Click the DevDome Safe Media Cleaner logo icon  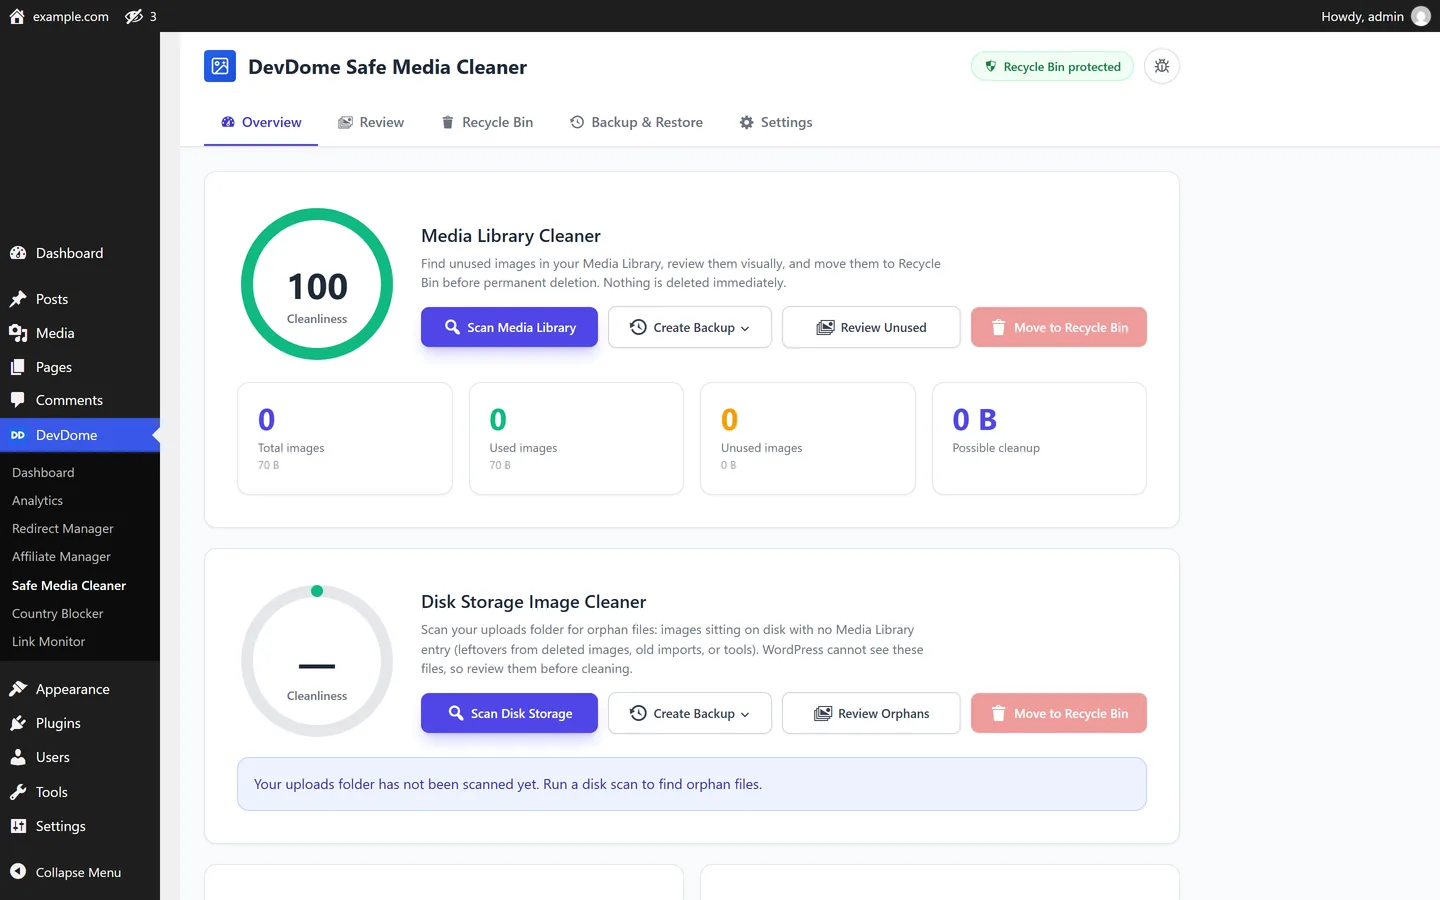pos(220,66)
